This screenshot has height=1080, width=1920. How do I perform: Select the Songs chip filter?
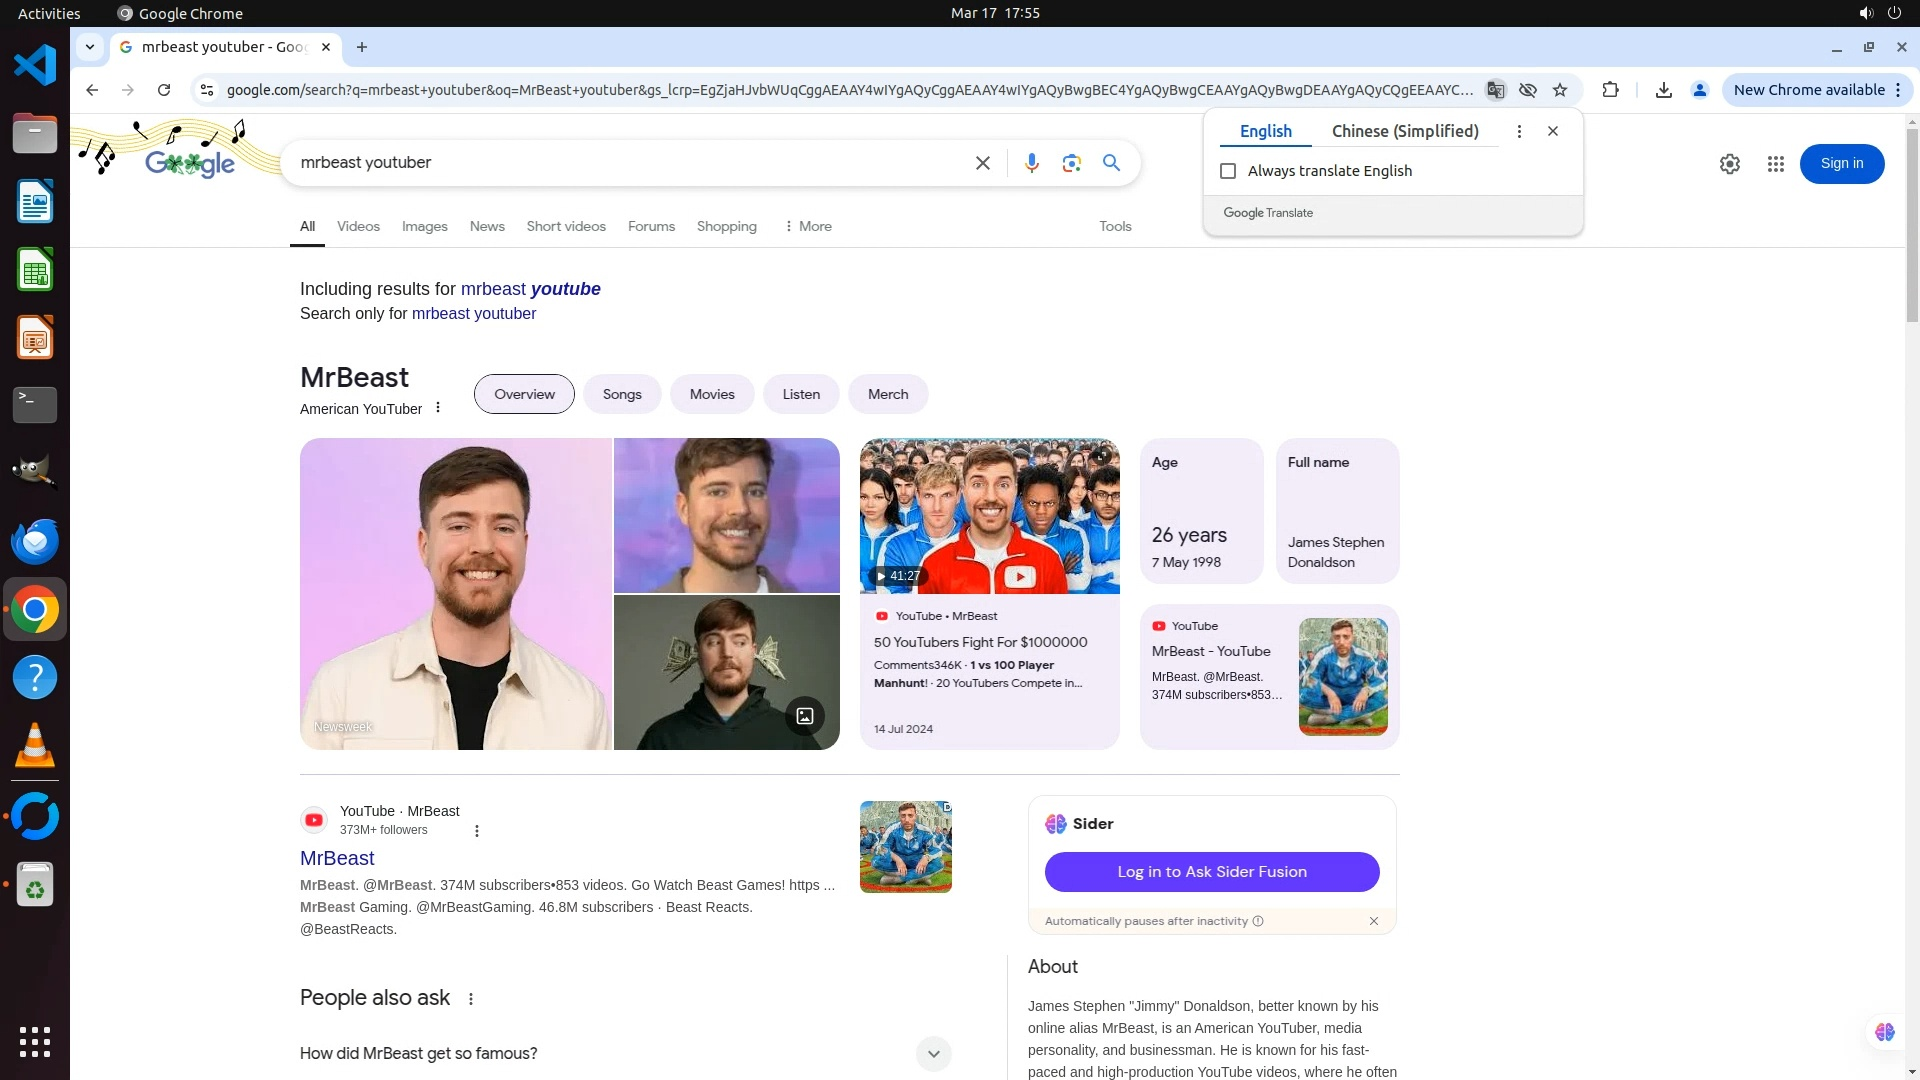tap(621, 394)
